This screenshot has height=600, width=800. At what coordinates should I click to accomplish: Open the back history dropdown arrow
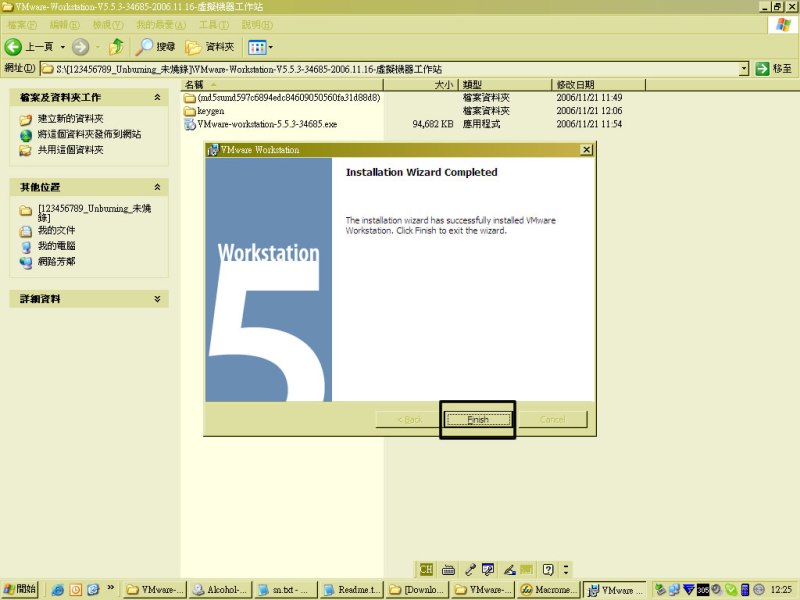(x=63, y=47)
